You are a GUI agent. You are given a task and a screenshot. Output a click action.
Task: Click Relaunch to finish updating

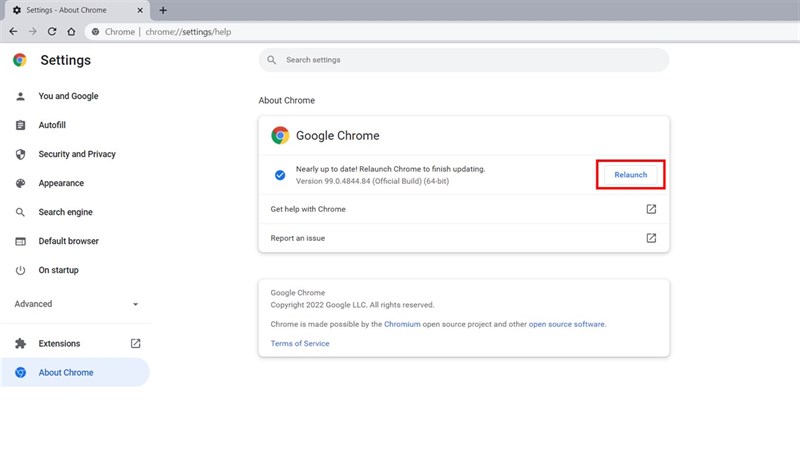[631, 175]
